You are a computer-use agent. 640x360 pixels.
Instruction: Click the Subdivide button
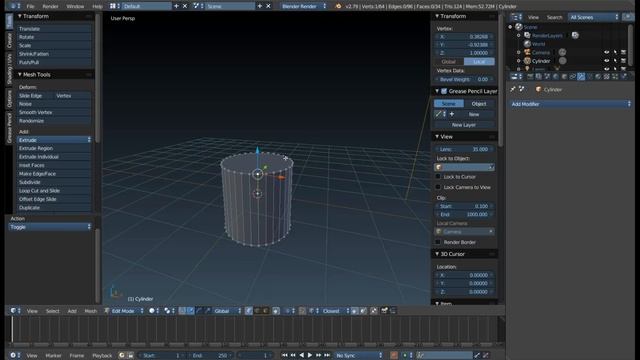pyautogui.click(x=54, y=182)
